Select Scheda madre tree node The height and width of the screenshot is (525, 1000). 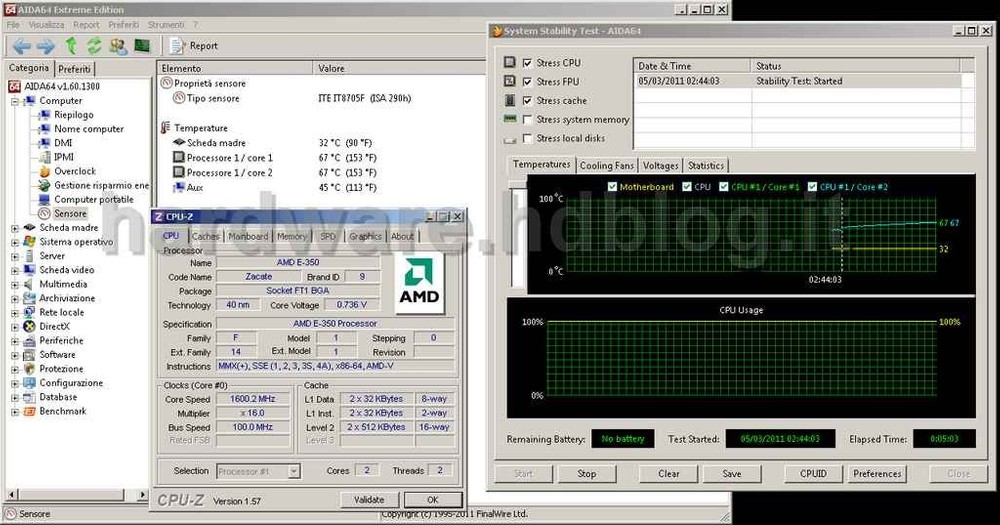coord(69,228)
